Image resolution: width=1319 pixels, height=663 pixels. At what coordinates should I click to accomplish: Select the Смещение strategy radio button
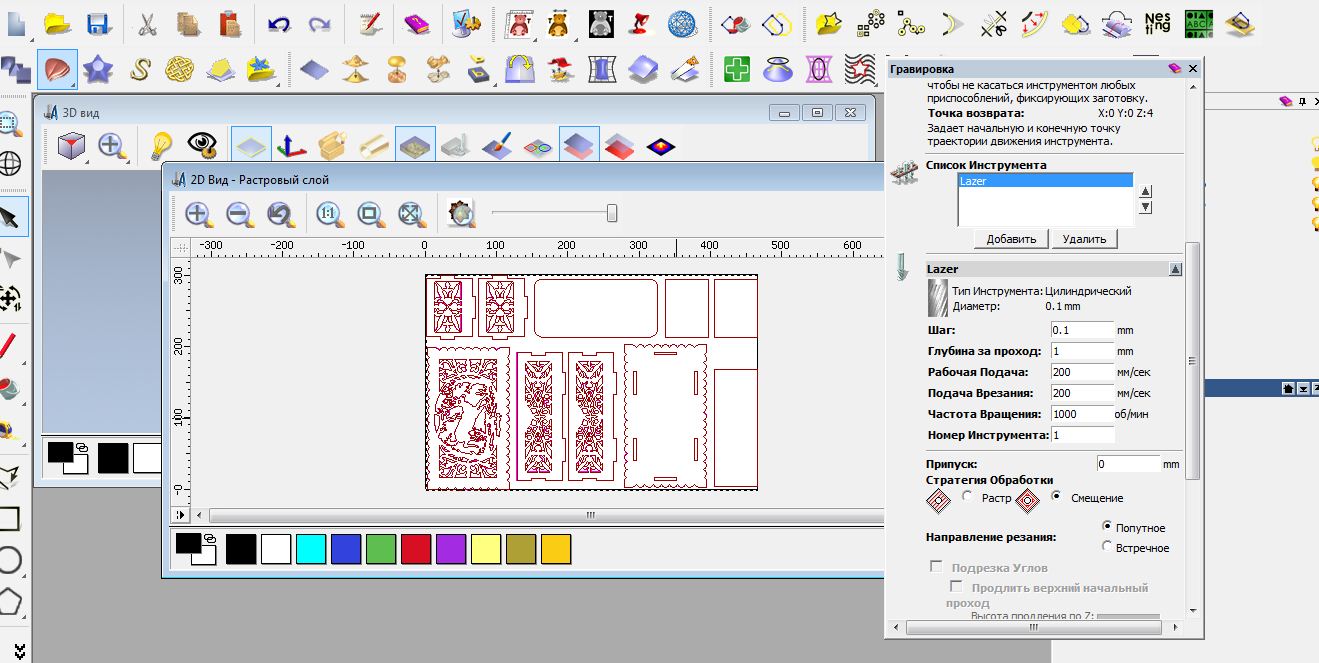point(1057,496)
